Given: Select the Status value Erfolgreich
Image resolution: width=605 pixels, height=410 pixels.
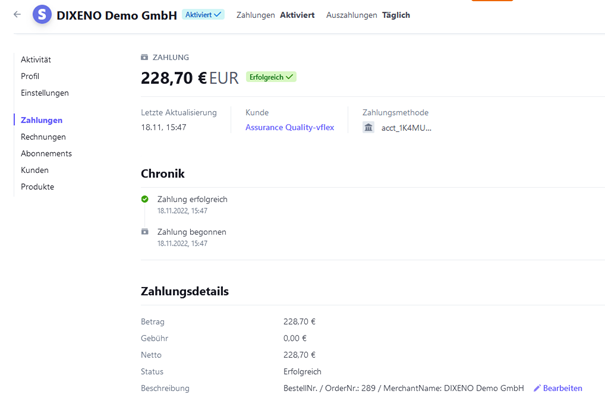Looking at the screenshot, I should 302,372.
